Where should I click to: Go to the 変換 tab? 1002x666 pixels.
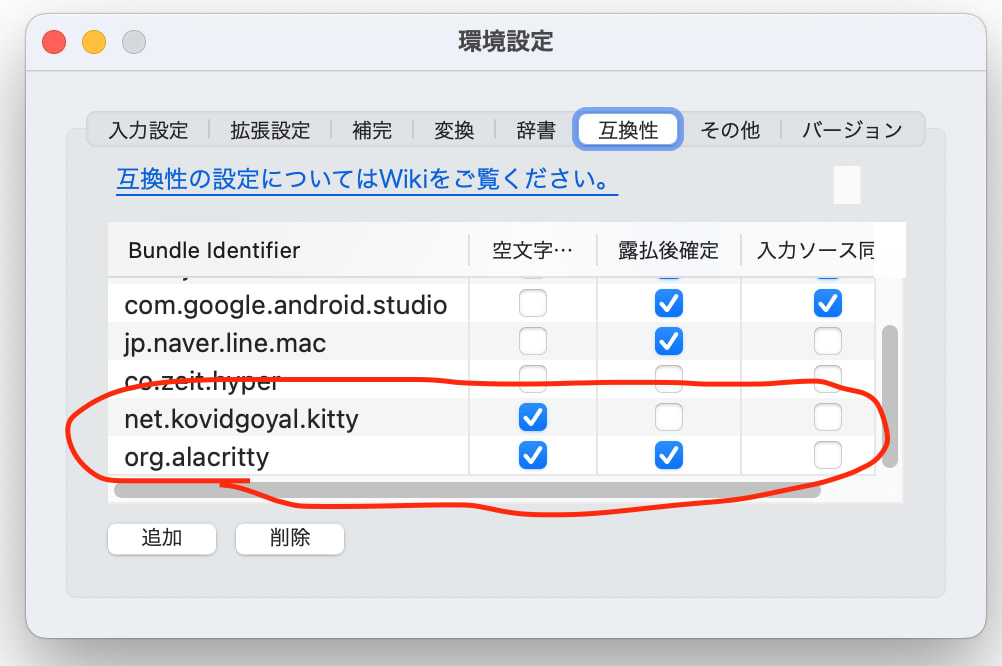(x=454, y=130)
